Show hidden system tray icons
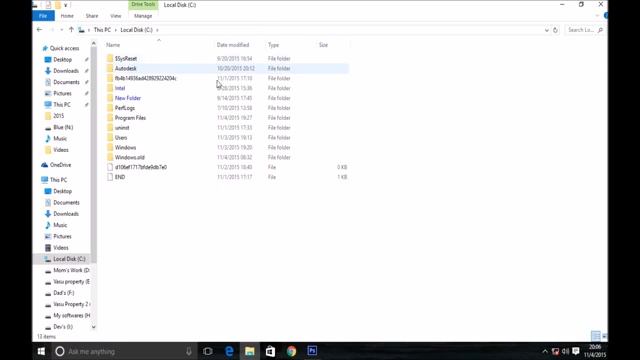640x360 pixels. coord(545,351)
